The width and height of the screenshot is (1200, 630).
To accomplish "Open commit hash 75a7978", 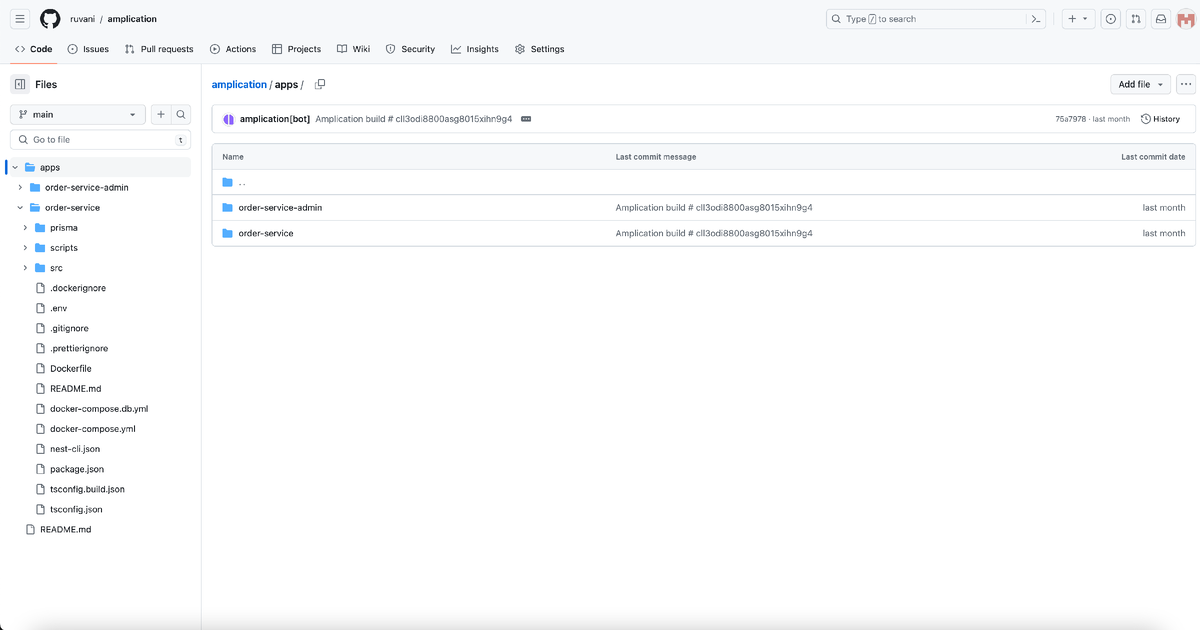I will (1070, 119).
